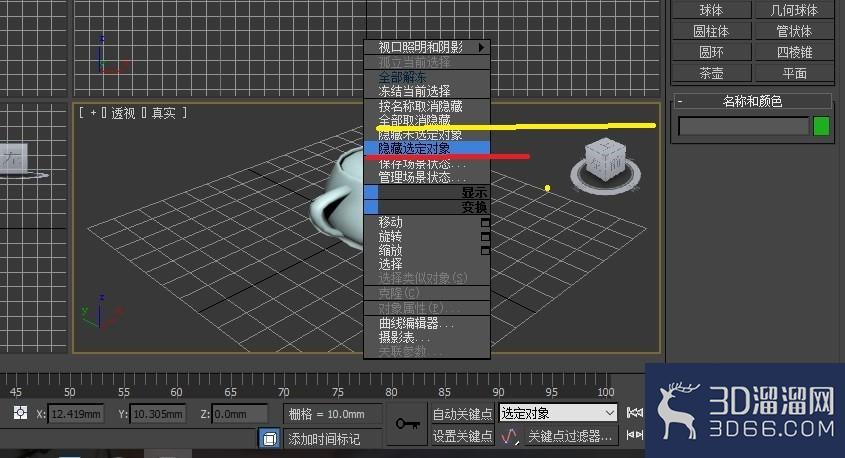Click frame 90 on the timeline ruler

click(x=498, y=392)
